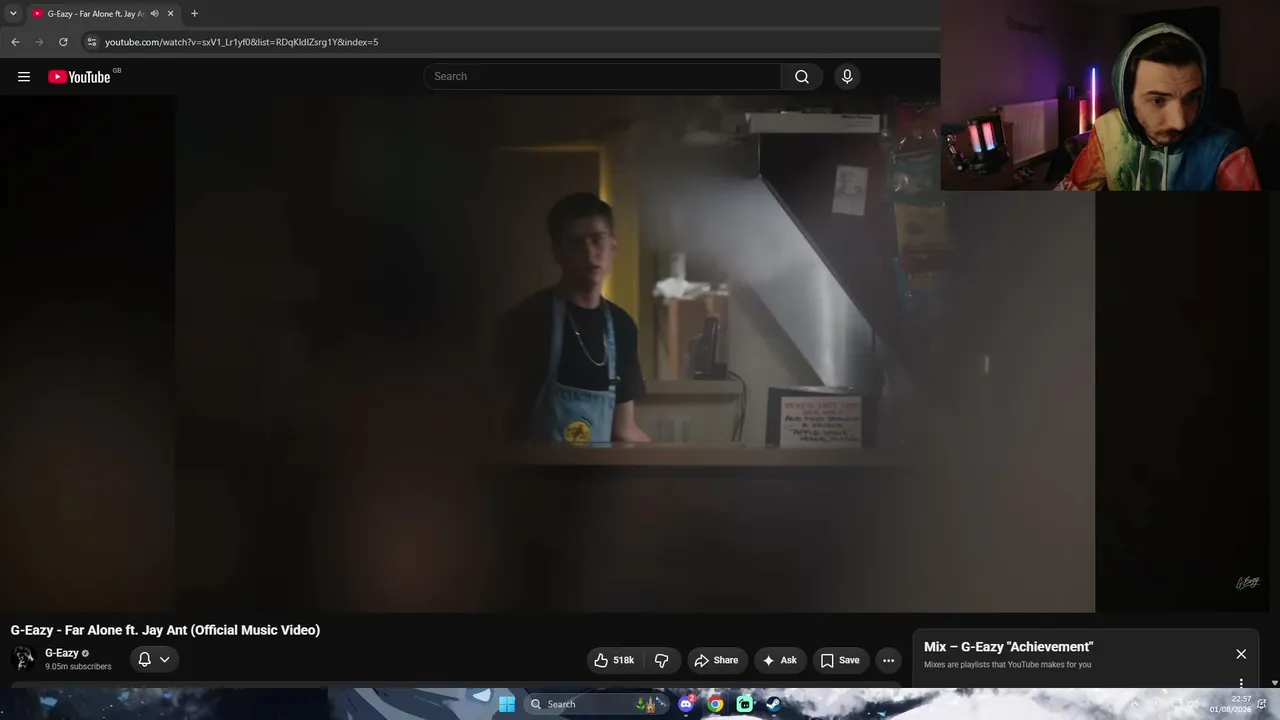Screen dimensions: 1280x720
Task: Open a new browser tab
Action: [194, 14]
